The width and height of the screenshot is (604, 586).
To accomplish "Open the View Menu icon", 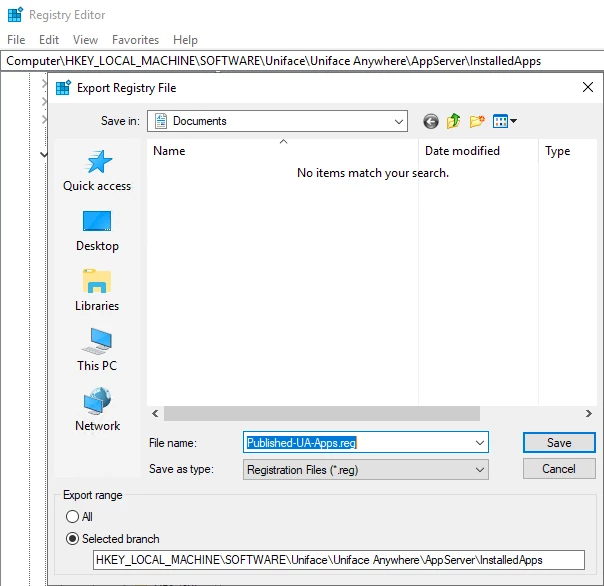I will point(500,121).
